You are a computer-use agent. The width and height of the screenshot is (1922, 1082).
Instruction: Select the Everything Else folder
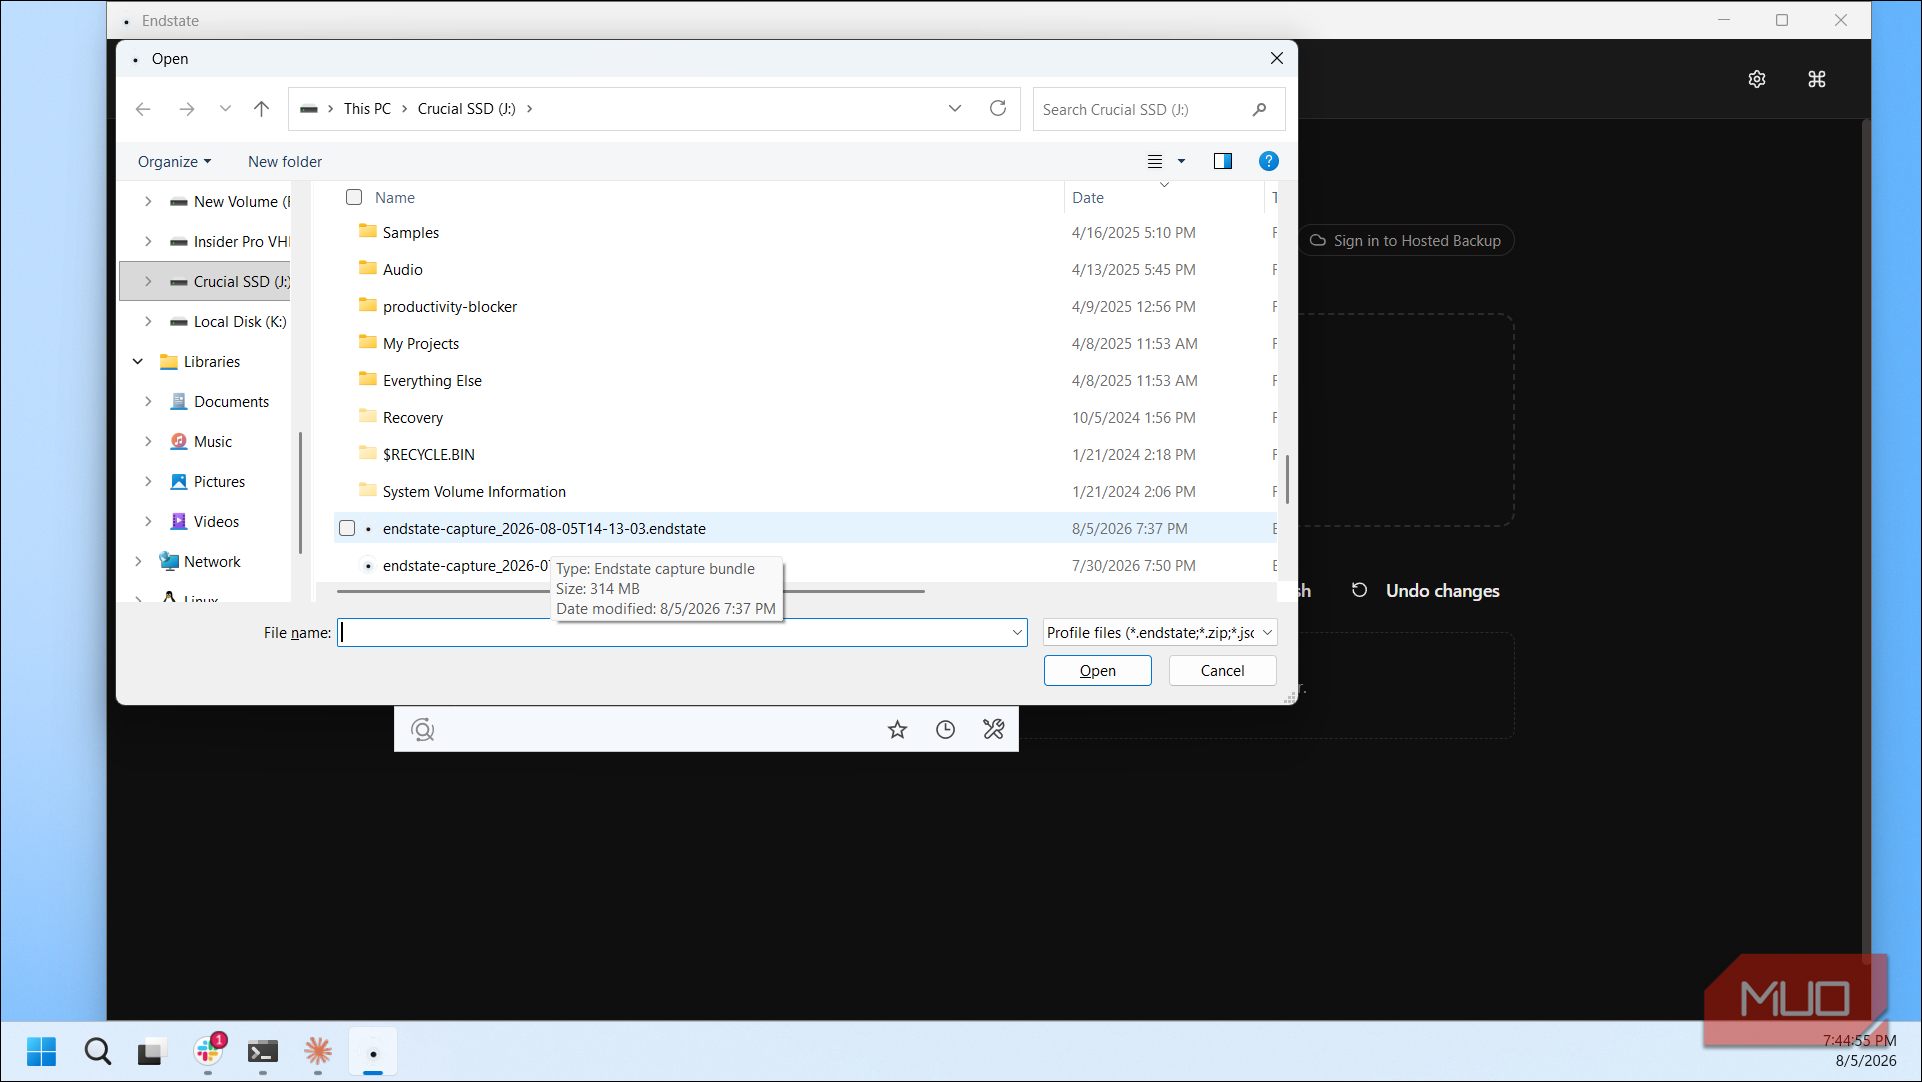(432, 381)
